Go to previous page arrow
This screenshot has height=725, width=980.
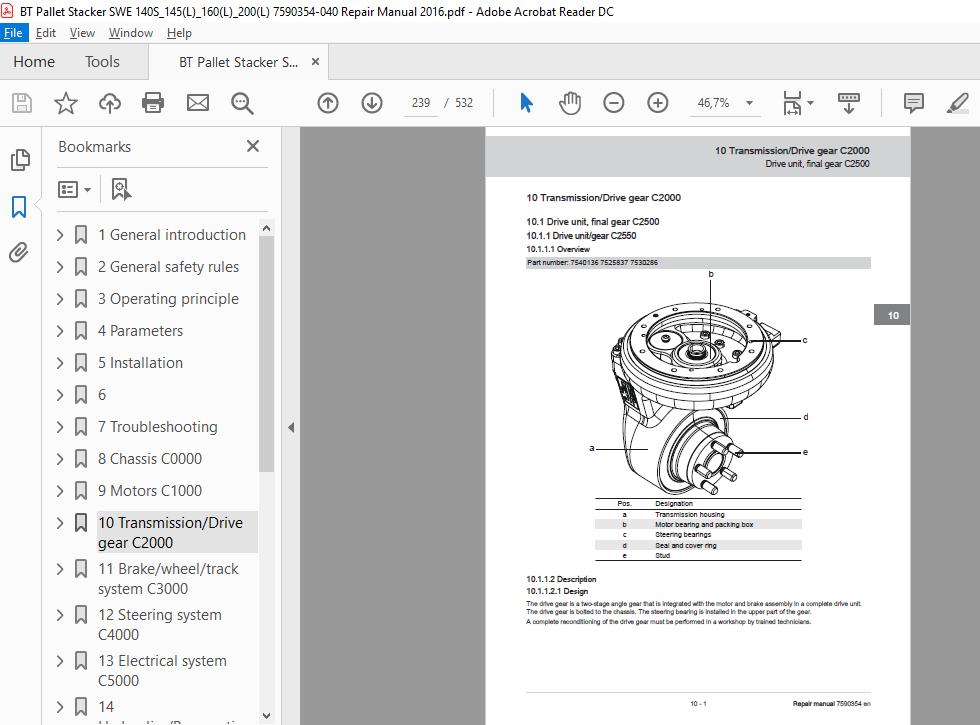(328, 102)
